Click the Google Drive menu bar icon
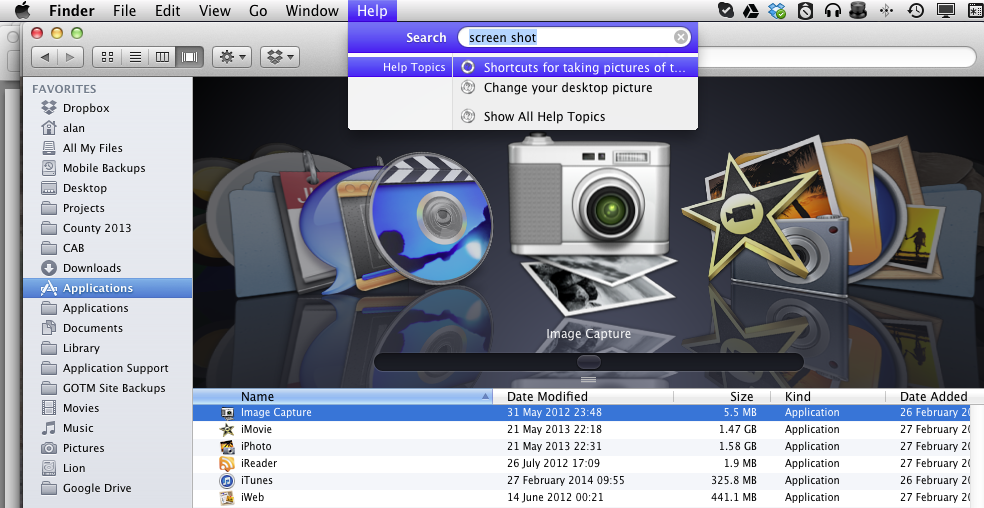The width and height of the screenshot is (984, 508). click(751, 11)
